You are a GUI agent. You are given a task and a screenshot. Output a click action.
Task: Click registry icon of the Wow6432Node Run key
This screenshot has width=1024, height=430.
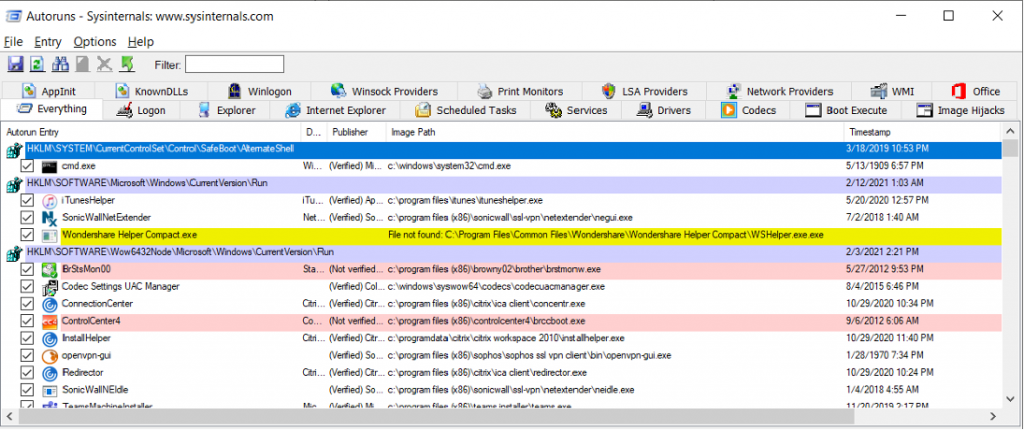[x=14, y=253]
